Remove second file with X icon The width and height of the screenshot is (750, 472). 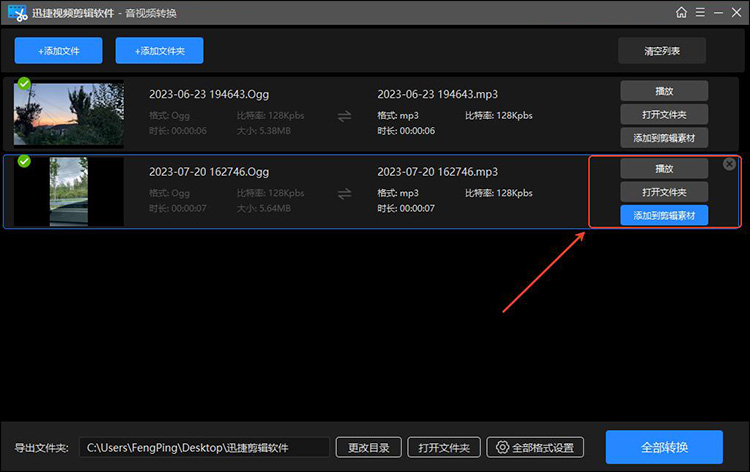[x=729, y=165]
